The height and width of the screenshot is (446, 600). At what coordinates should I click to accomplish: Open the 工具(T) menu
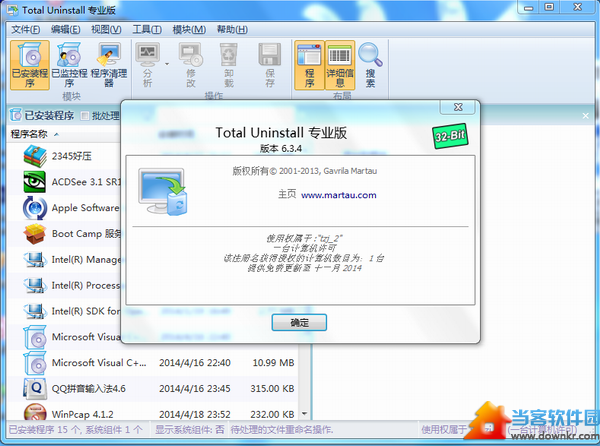[147, 29]
